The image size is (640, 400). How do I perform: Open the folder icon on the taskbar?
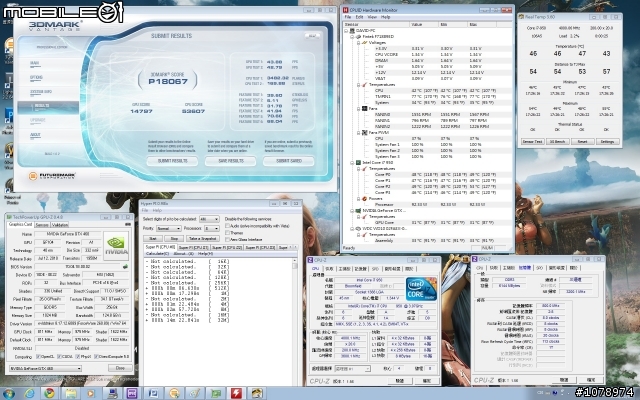71,393
